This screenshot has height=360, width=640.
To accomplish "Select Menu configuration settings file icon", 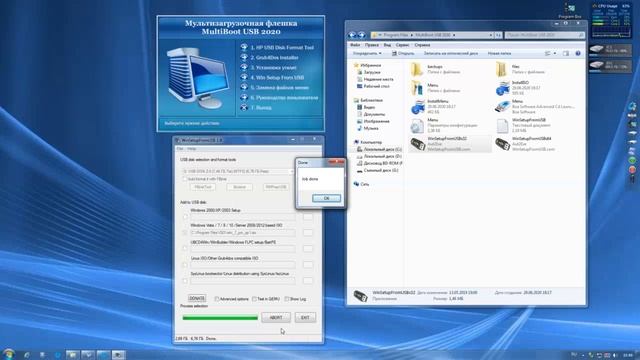I will tap(417, 126).
